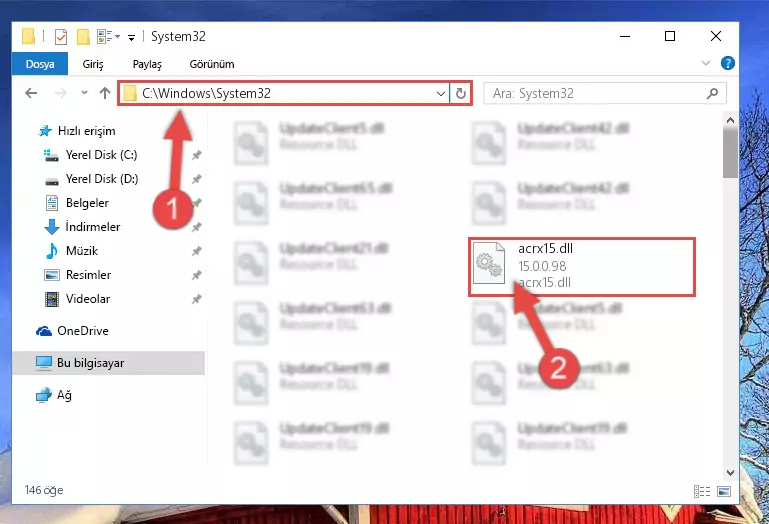Click the scrollbar up arrow
The width and height of the screenshot is (769, 524).
[x=730, y=120]
